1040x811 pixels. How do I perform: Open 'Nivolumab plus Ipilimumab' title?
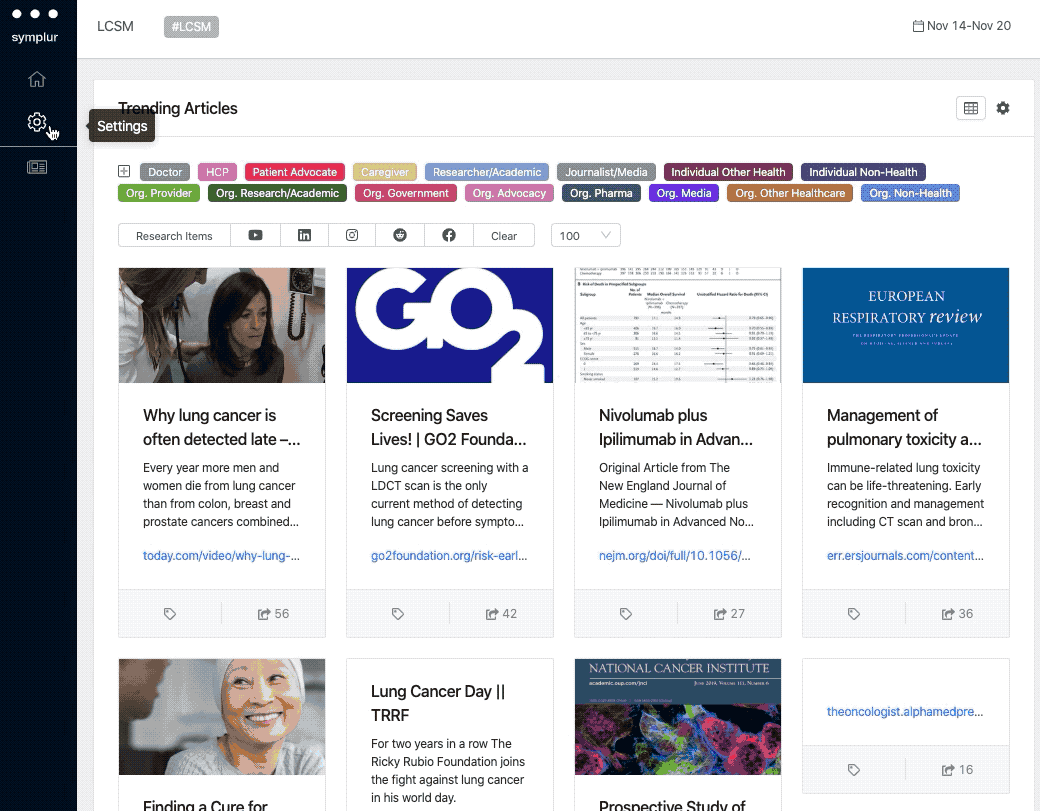pyautogui.click(x=676, y=427)
